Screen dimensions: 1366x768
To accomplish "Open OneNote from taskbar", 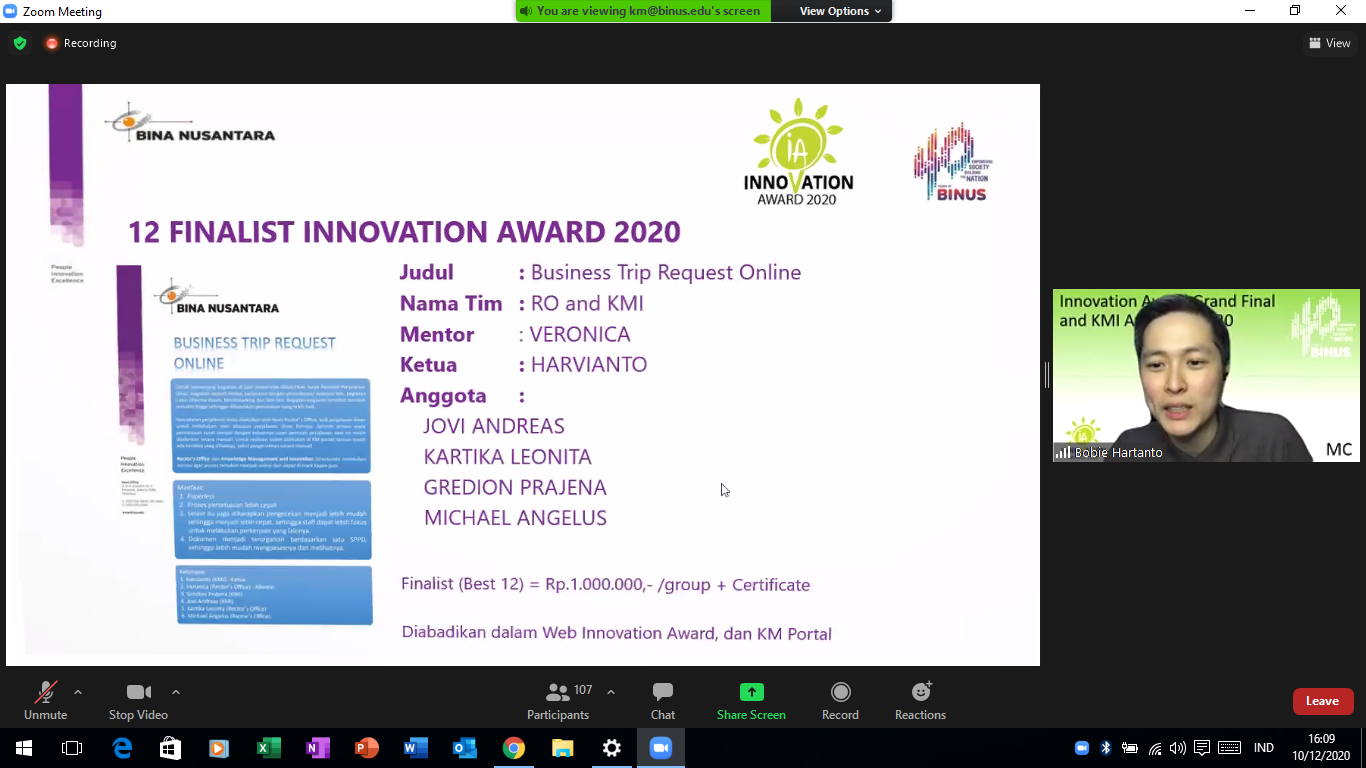I will [x=317, y=748].
